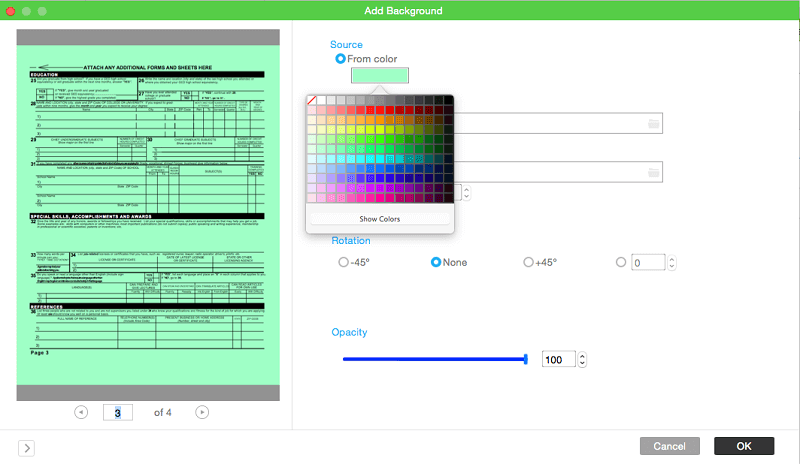
Task: Select the custom angle rotation radio button
Action: tap(620, 262)
